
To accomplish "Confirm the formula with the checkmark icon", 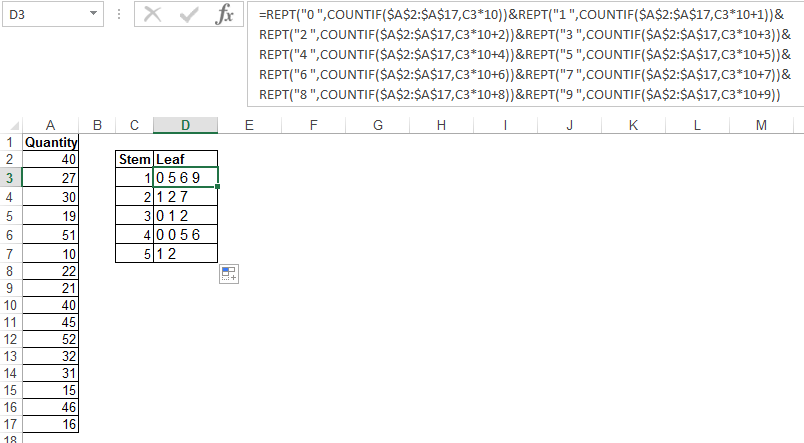I will (189, 14).
